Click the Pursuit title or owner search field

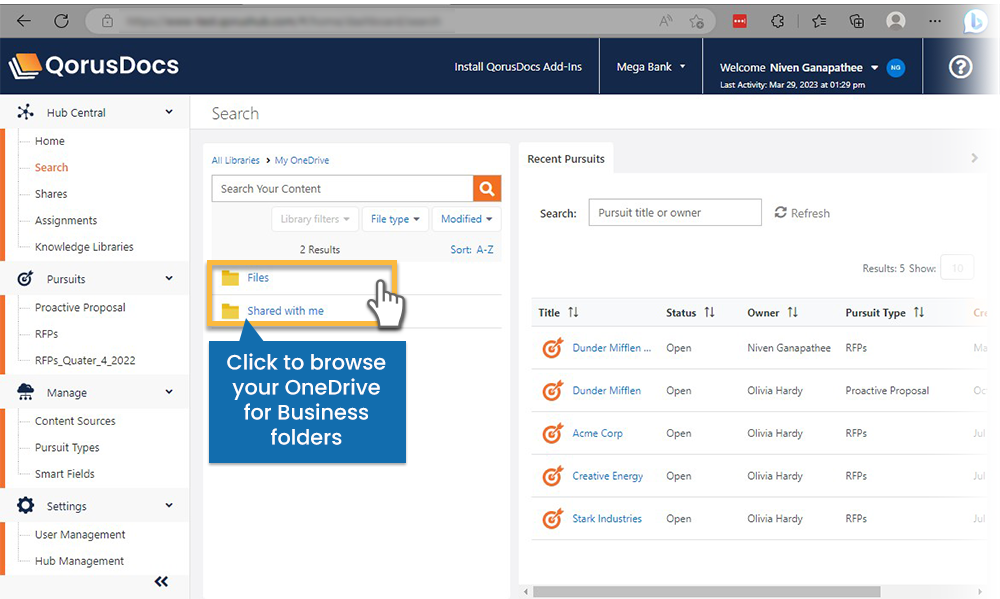(675, 212)
